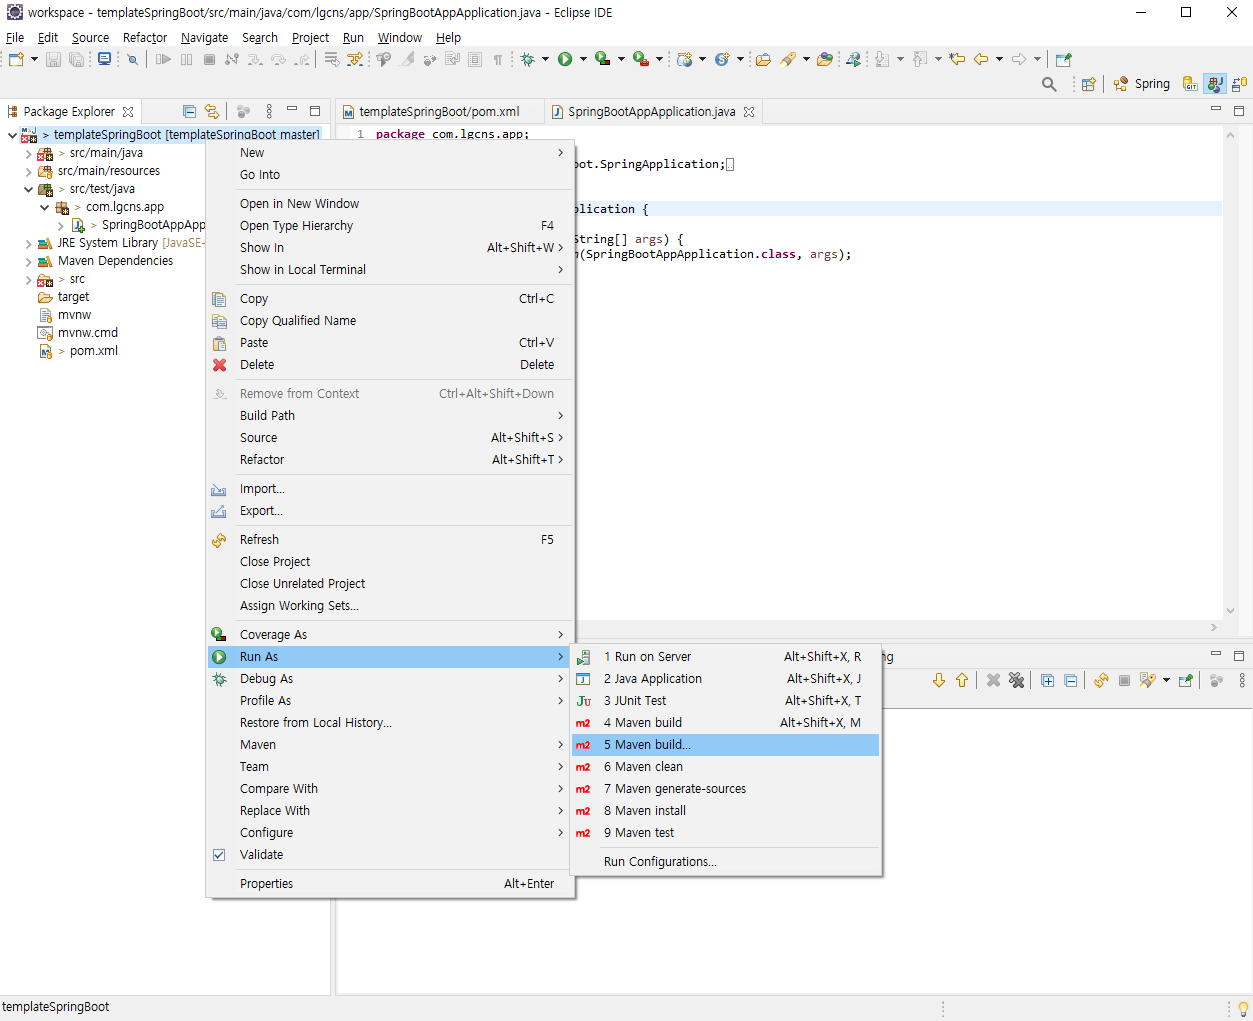The image size is (1253, 1021).
Task: Maximize the editor area
Action: (1239, 110)
